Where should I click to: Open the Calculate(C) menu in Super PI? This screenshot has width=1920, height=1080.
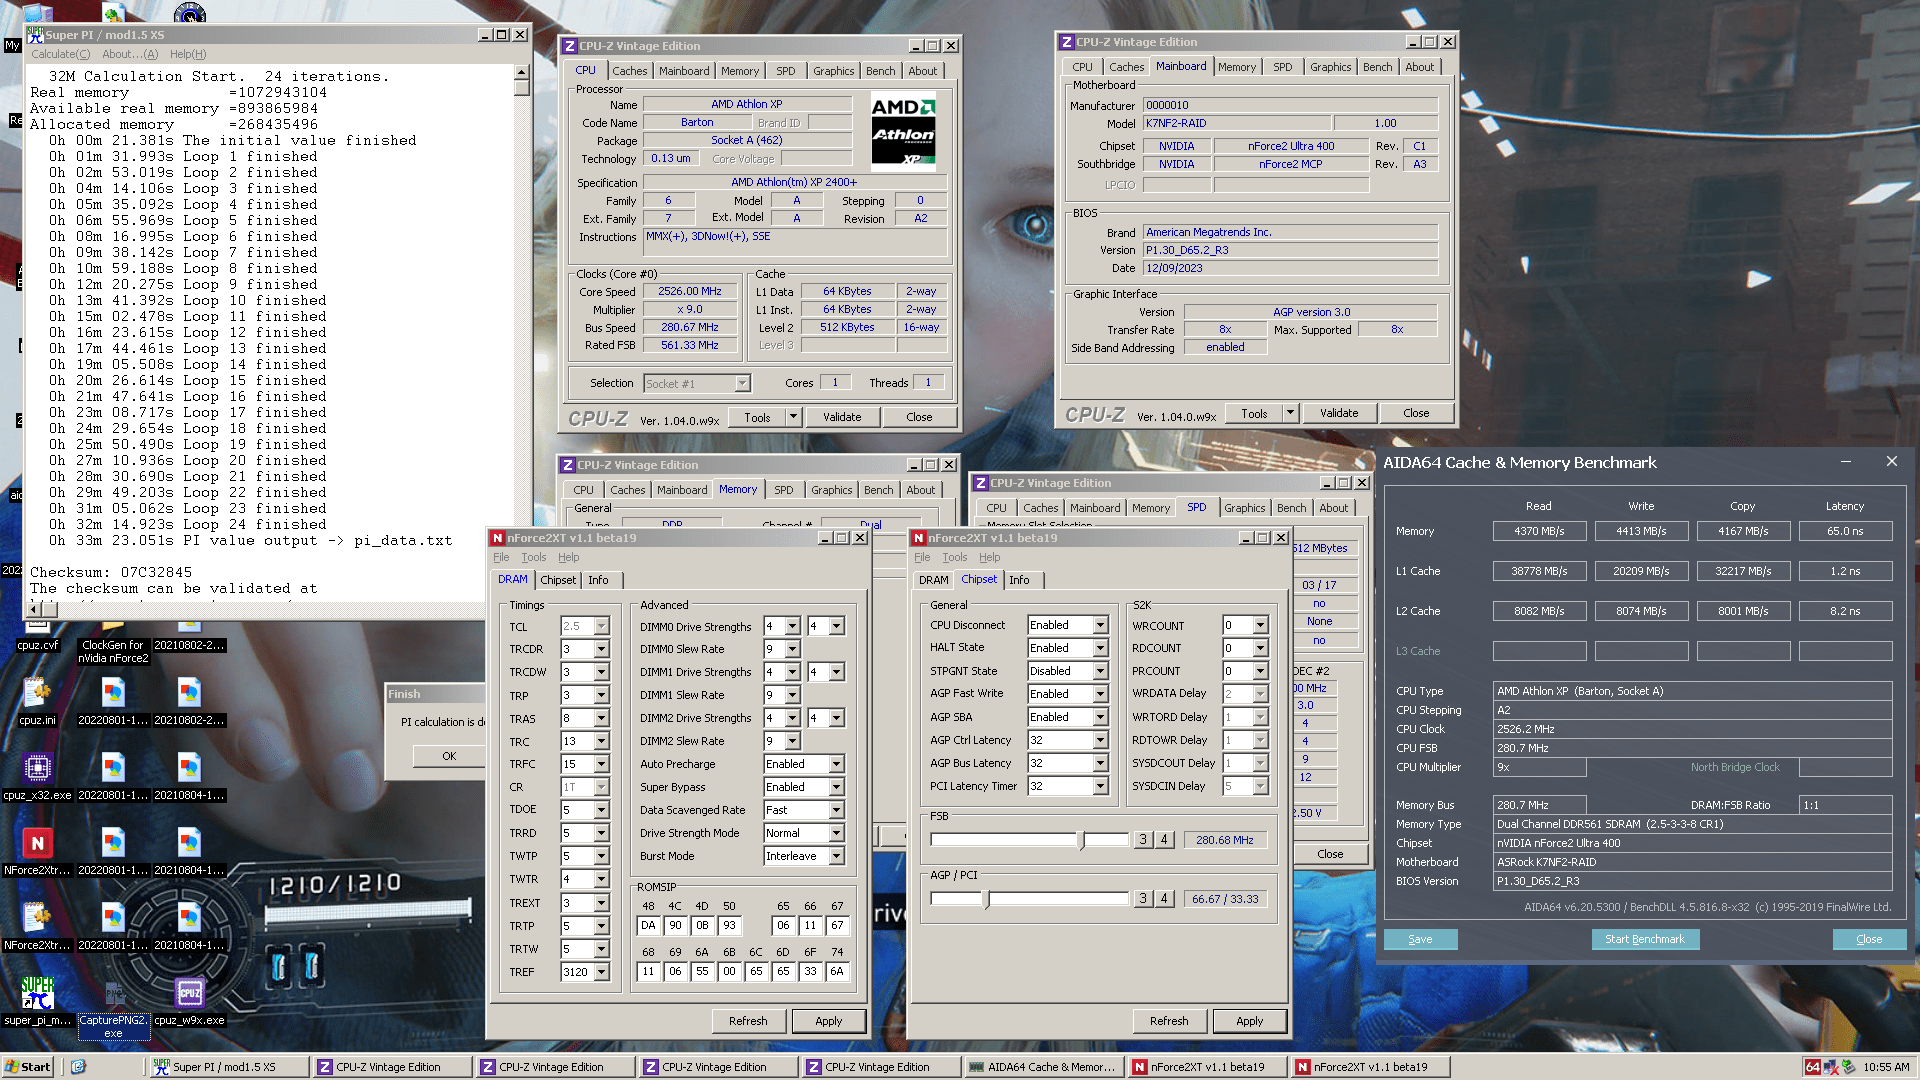click(x=60, y=54)
